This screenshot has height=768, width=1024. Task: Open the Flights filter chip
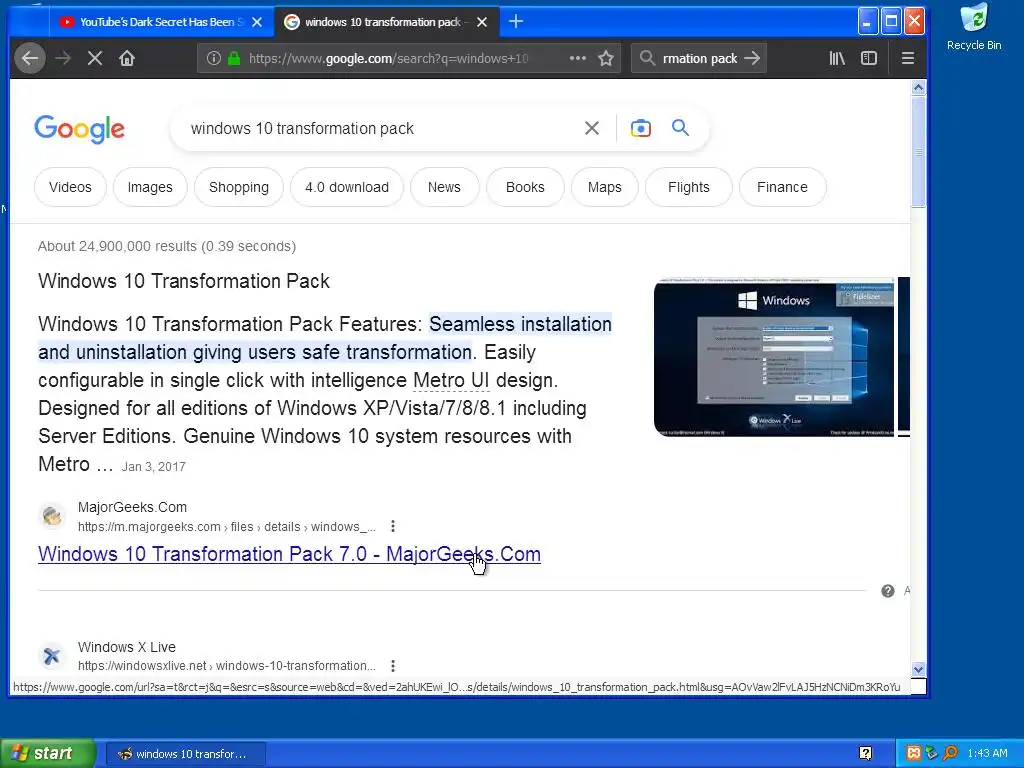(x=688, y=187)
